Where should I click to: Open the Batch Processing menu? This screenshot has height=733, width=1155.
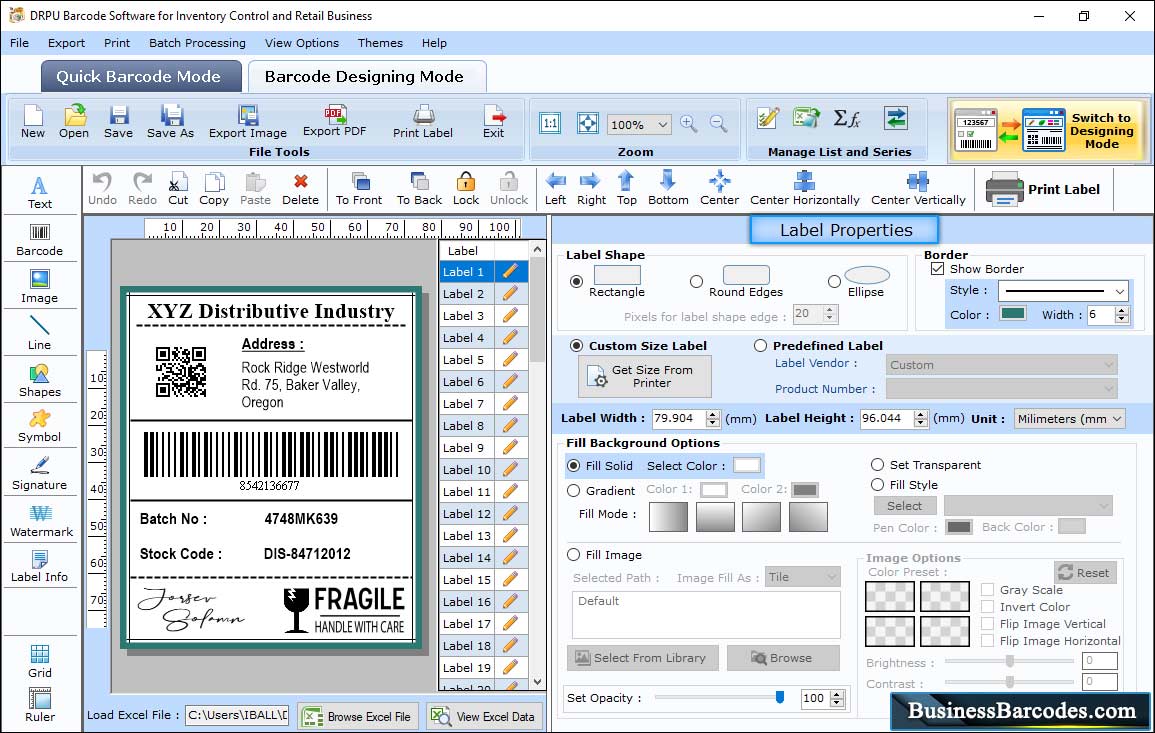tap(197, 43)
